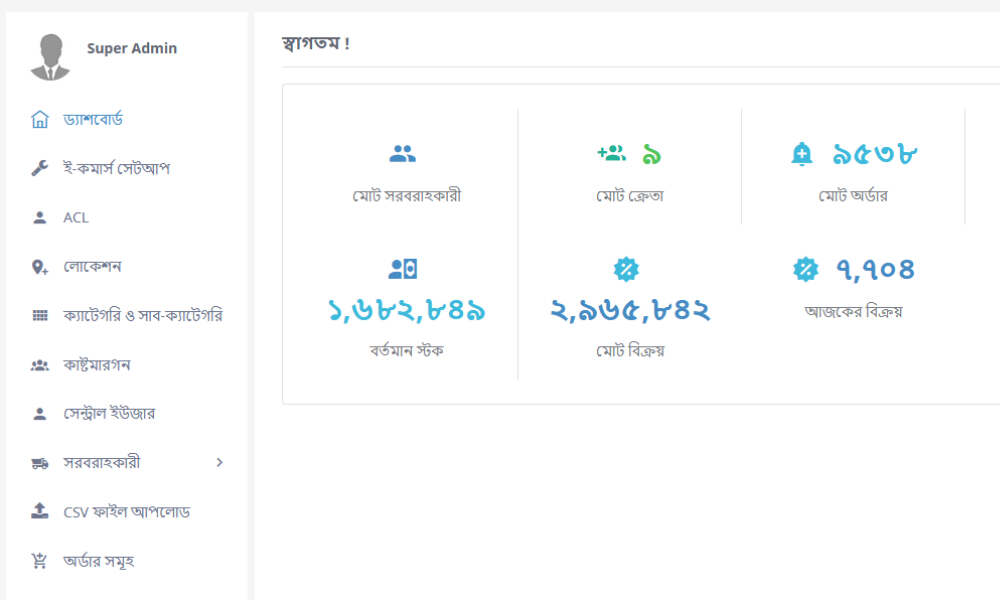This screenshot has width=1000, height=600.
Task: Click the bell icon in মোট অর্ডার card
Action: click(801, 154)
